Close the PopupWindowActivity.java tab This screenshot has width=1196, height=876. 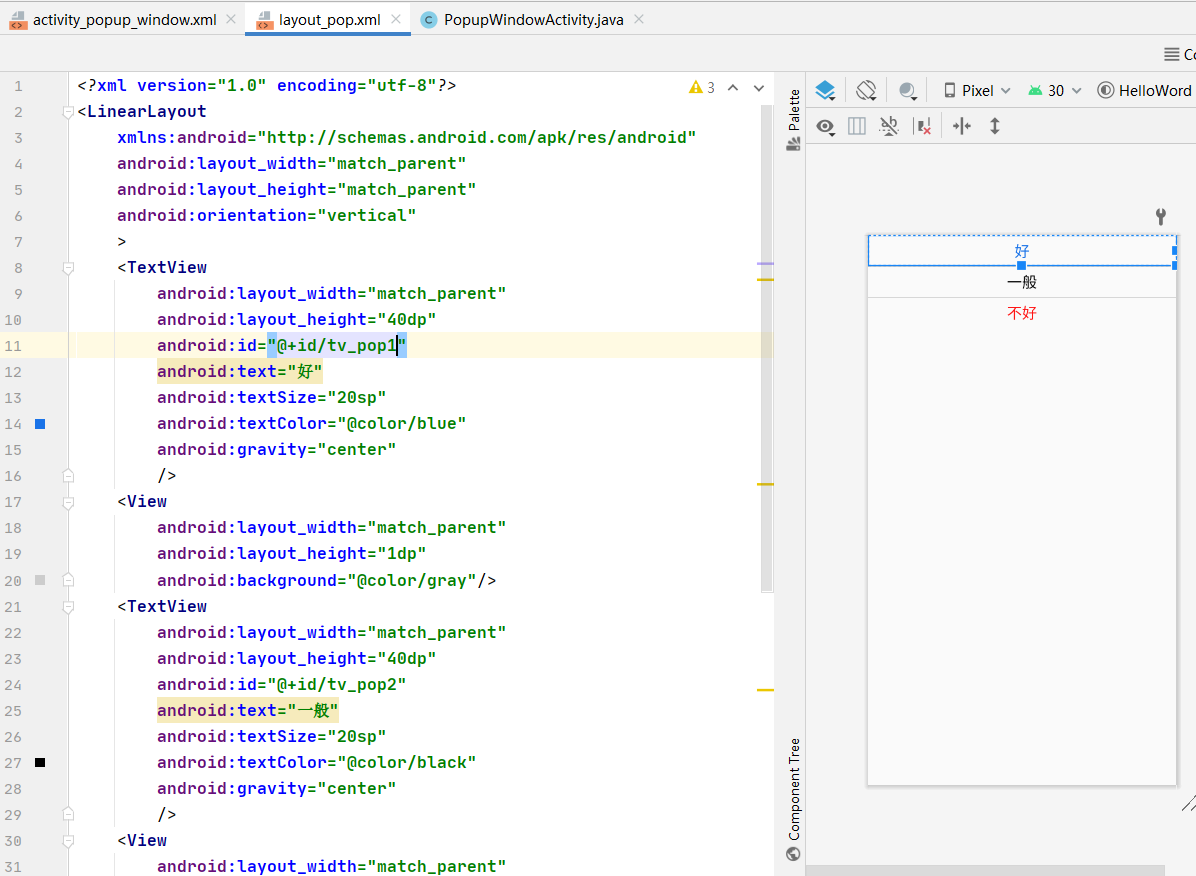point(639,19)
